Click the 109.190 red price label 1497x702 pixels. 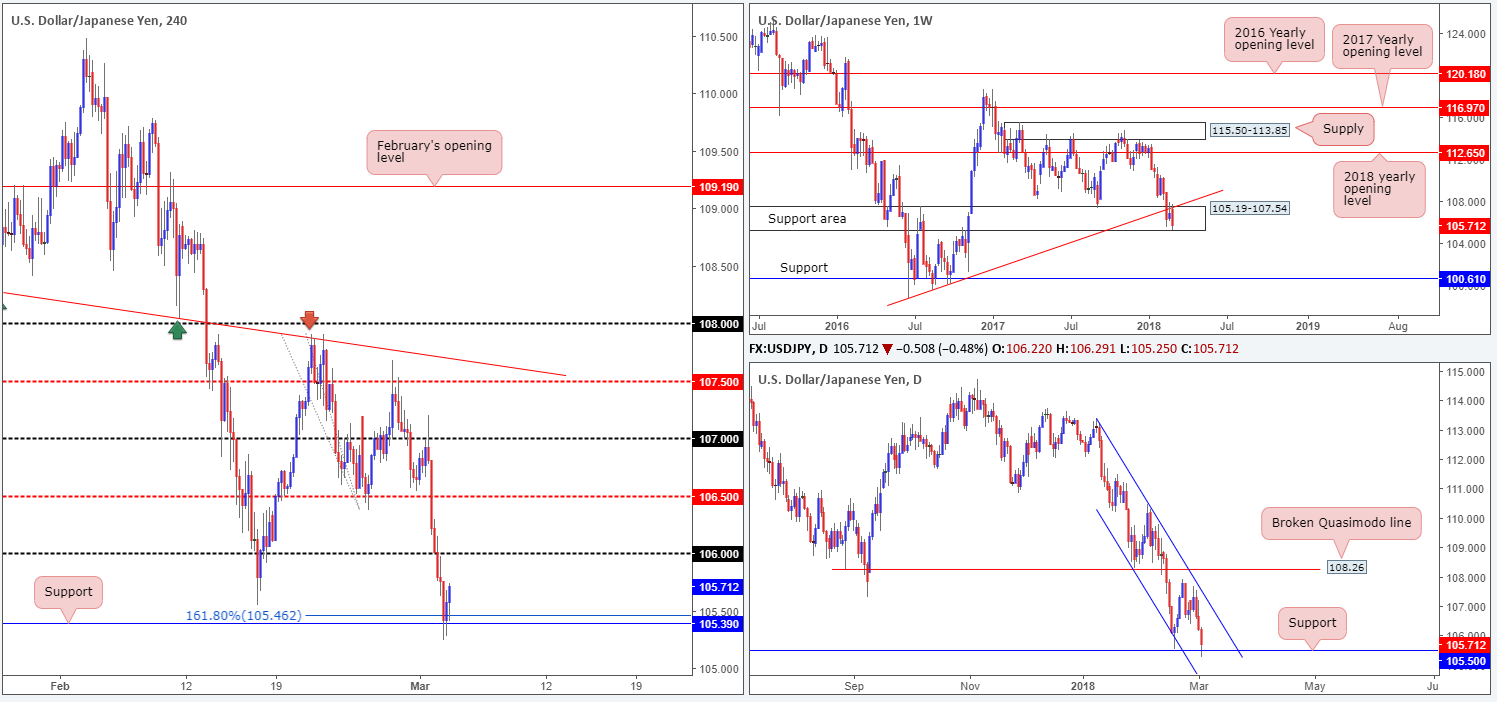coord(716,187)
